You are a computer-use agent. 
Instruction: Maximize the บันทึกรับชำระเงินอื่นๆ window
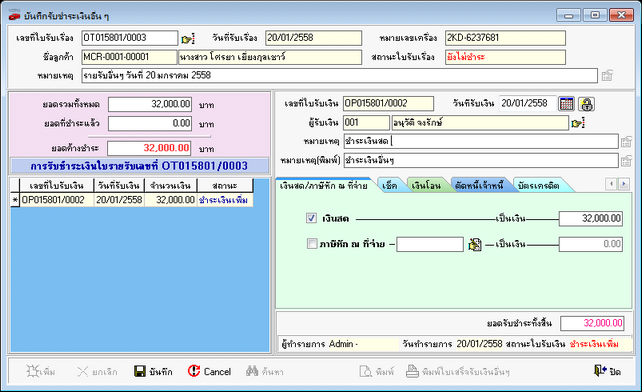pyautogui.click(x=595, y=16)
